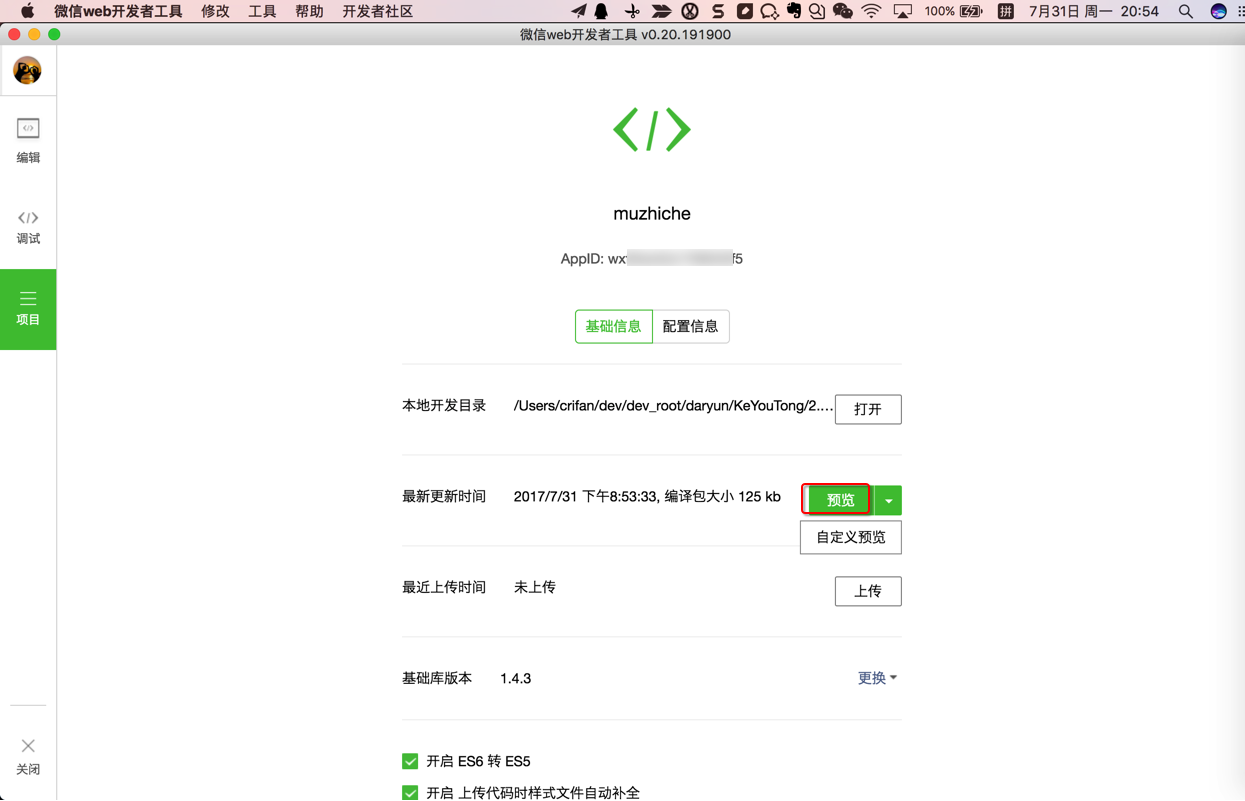1245x801 pixels.
Task: Click the date and time in menu bar
Action: [x=1093, y=11]
